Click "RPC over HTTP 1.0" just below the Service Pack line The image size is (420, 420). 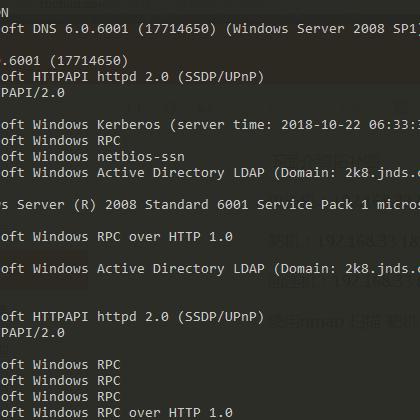coord(165,237)
